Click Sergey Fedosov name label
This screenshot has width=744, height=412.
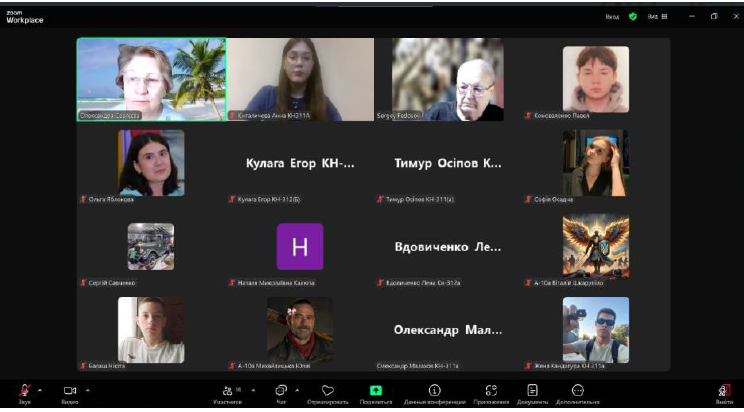point(399,116)
